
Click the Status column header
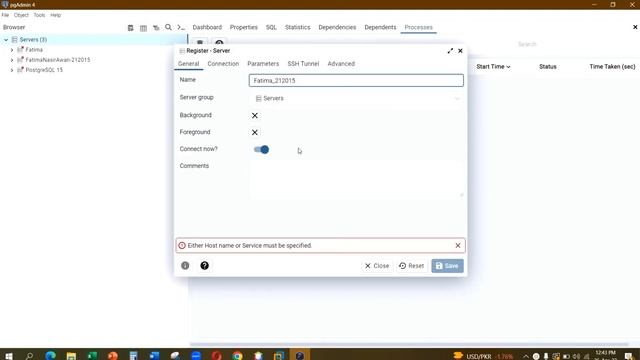tap(548, 67)
